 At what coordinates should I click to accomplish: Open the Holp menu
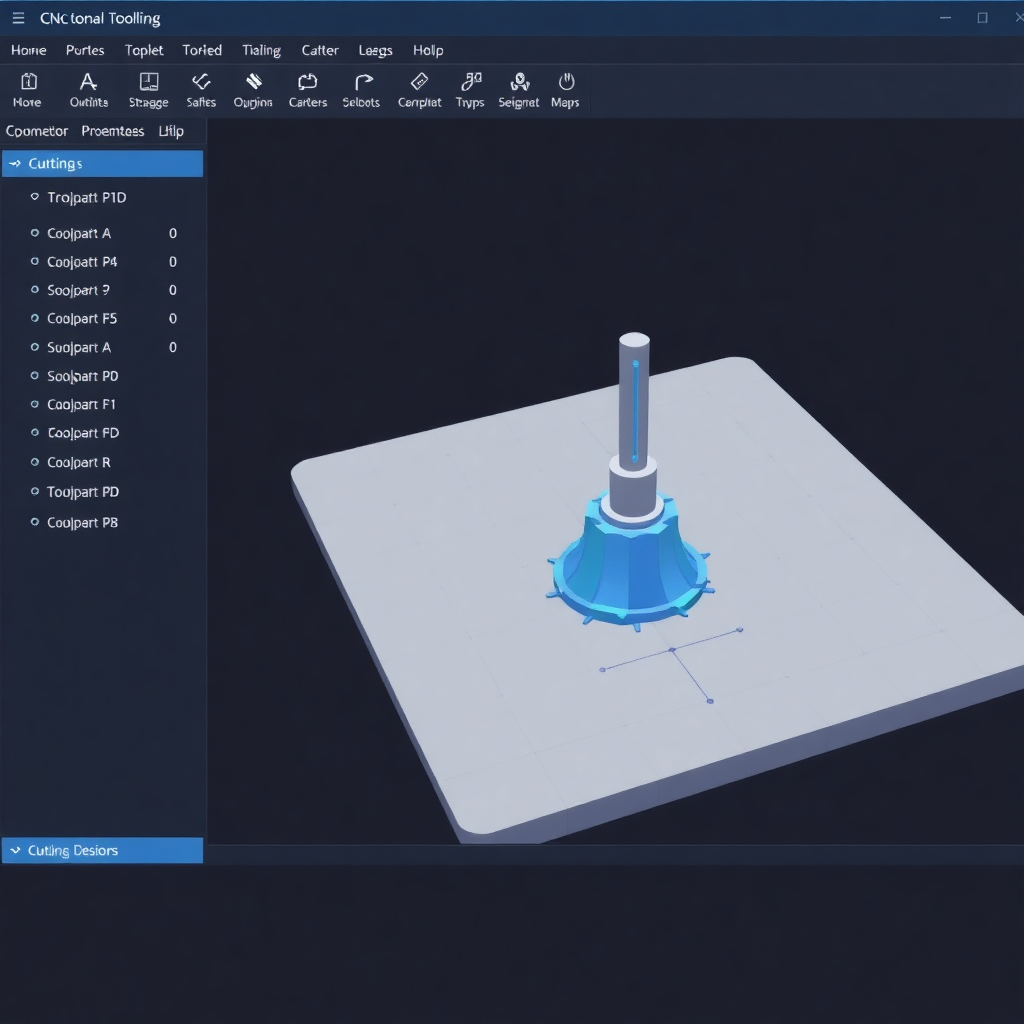[x=428, y=50]
